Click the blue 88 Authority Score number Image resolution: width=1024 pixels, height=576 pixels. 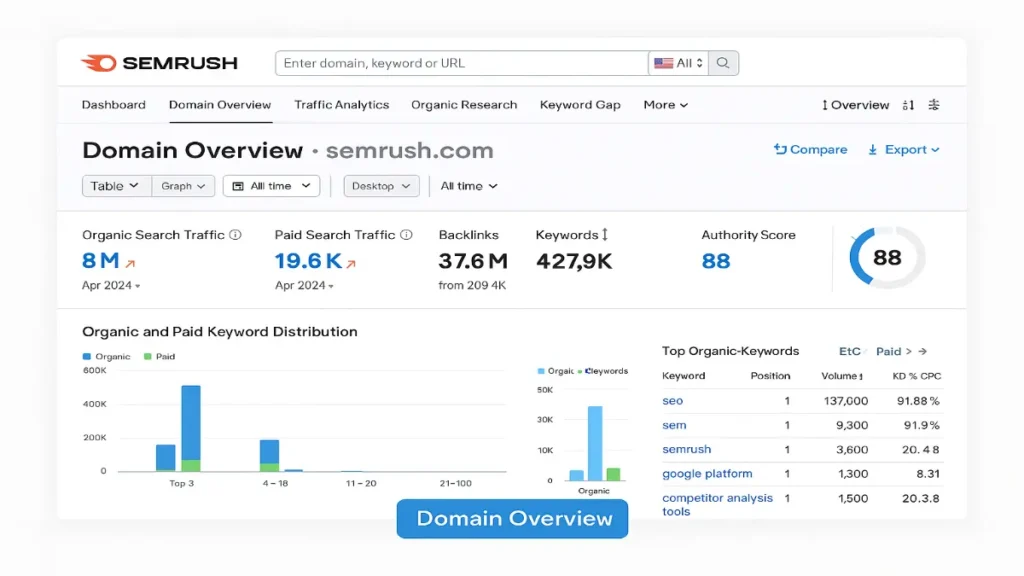pos(716,261)
